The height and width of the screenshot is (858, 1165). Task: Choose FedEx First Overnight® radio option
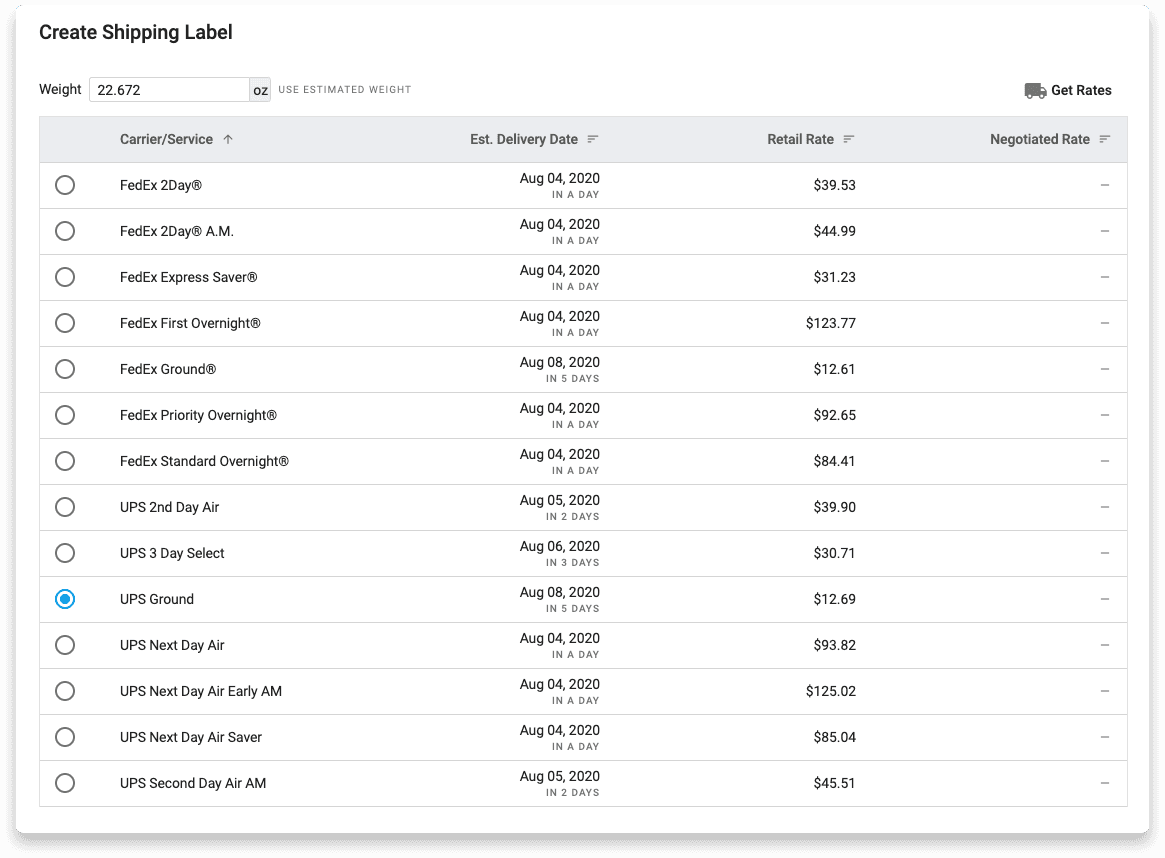point(65,323)
